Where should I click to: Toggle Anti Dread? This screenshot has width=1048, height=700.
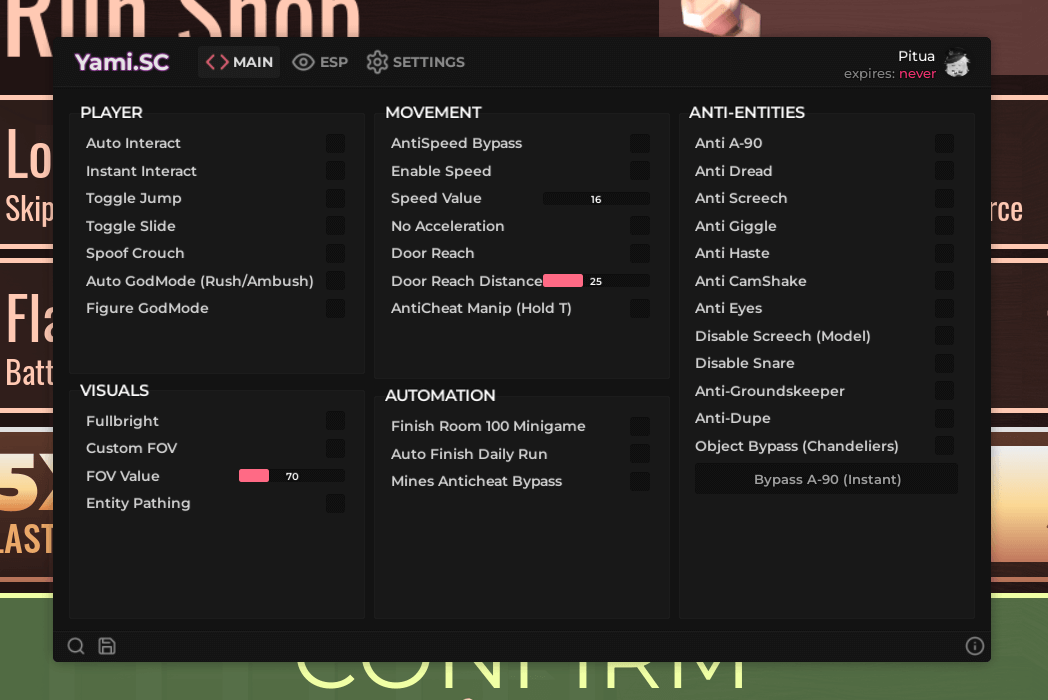pyautogui.click(x=944, y=170)
